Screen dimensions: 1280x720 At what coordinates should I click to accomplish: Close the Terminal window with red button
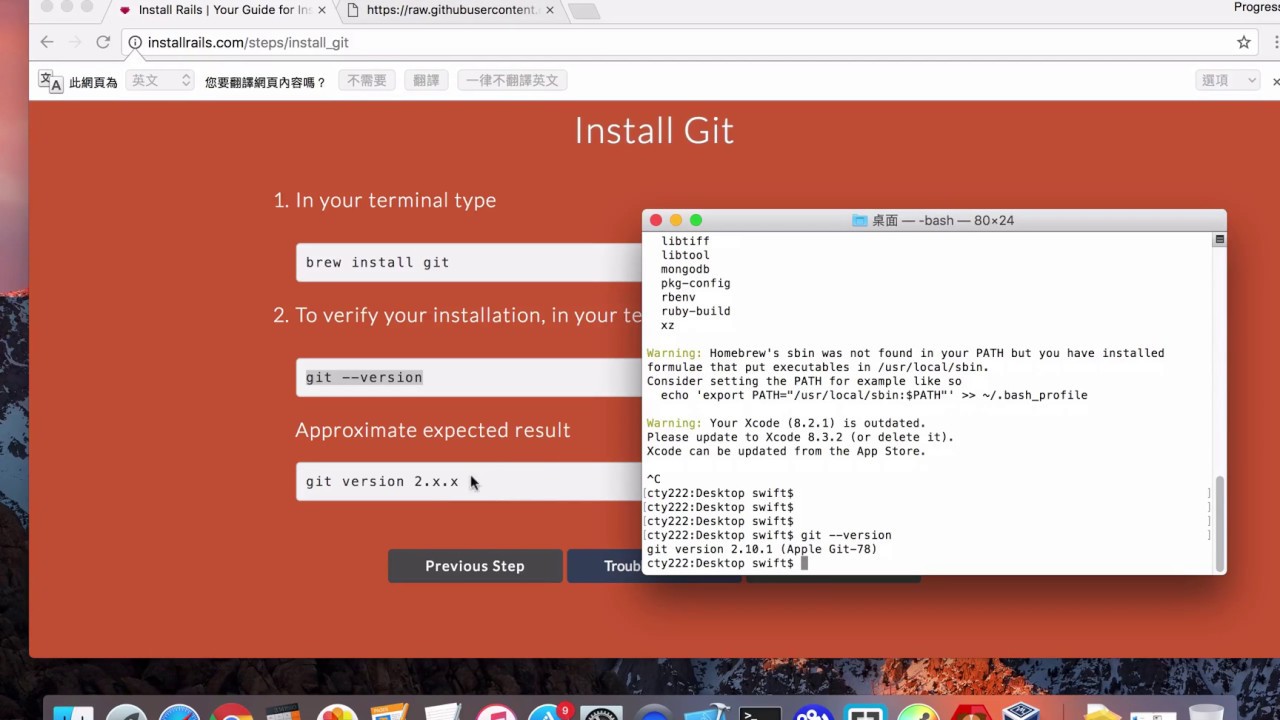coord(656,220)
